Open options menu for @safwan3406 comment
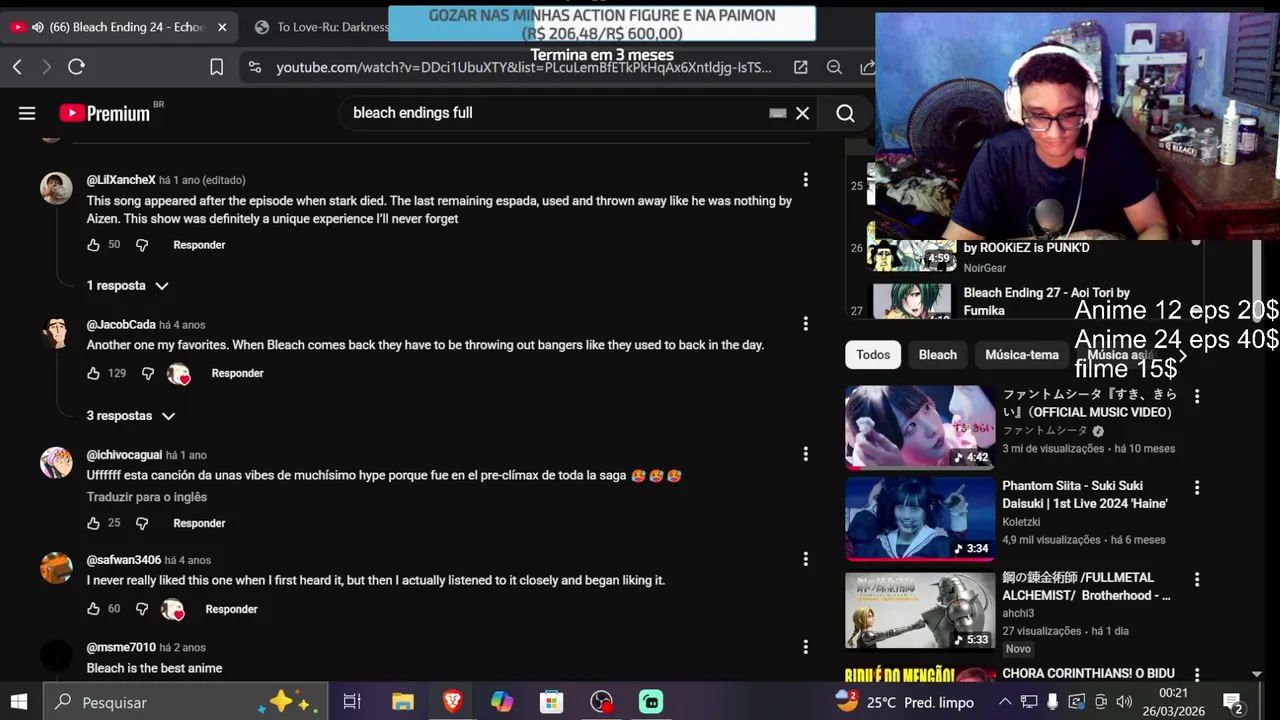Image resolution: width=1280 pixels, height=720 pixels. (805, 559)
